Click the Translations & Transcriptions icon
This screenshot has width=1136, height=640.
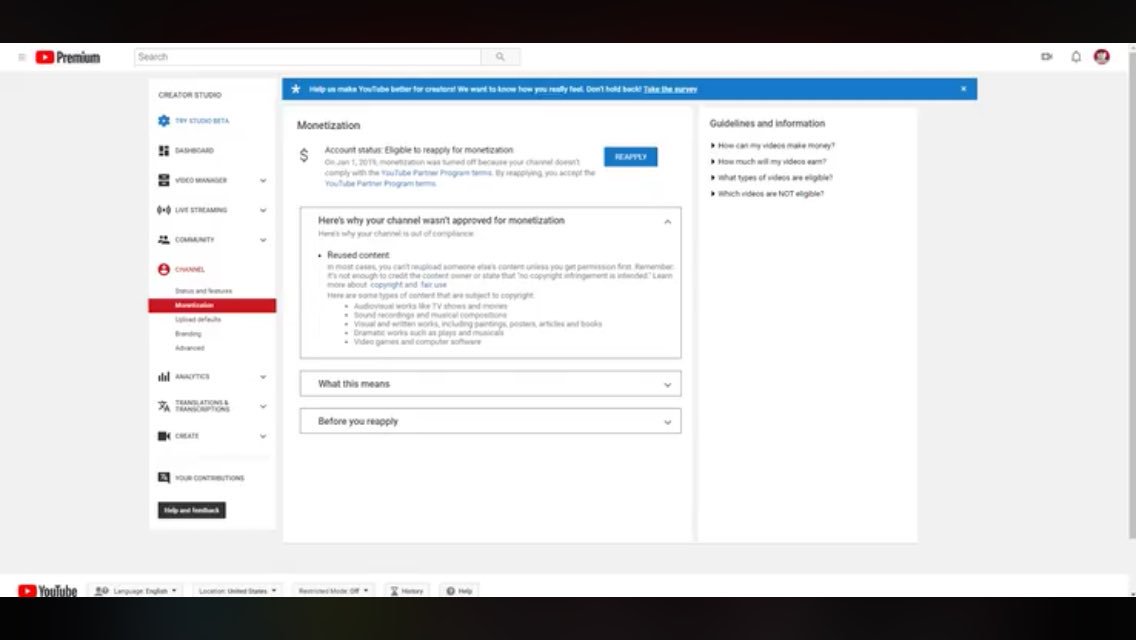[x=164, y=407]
